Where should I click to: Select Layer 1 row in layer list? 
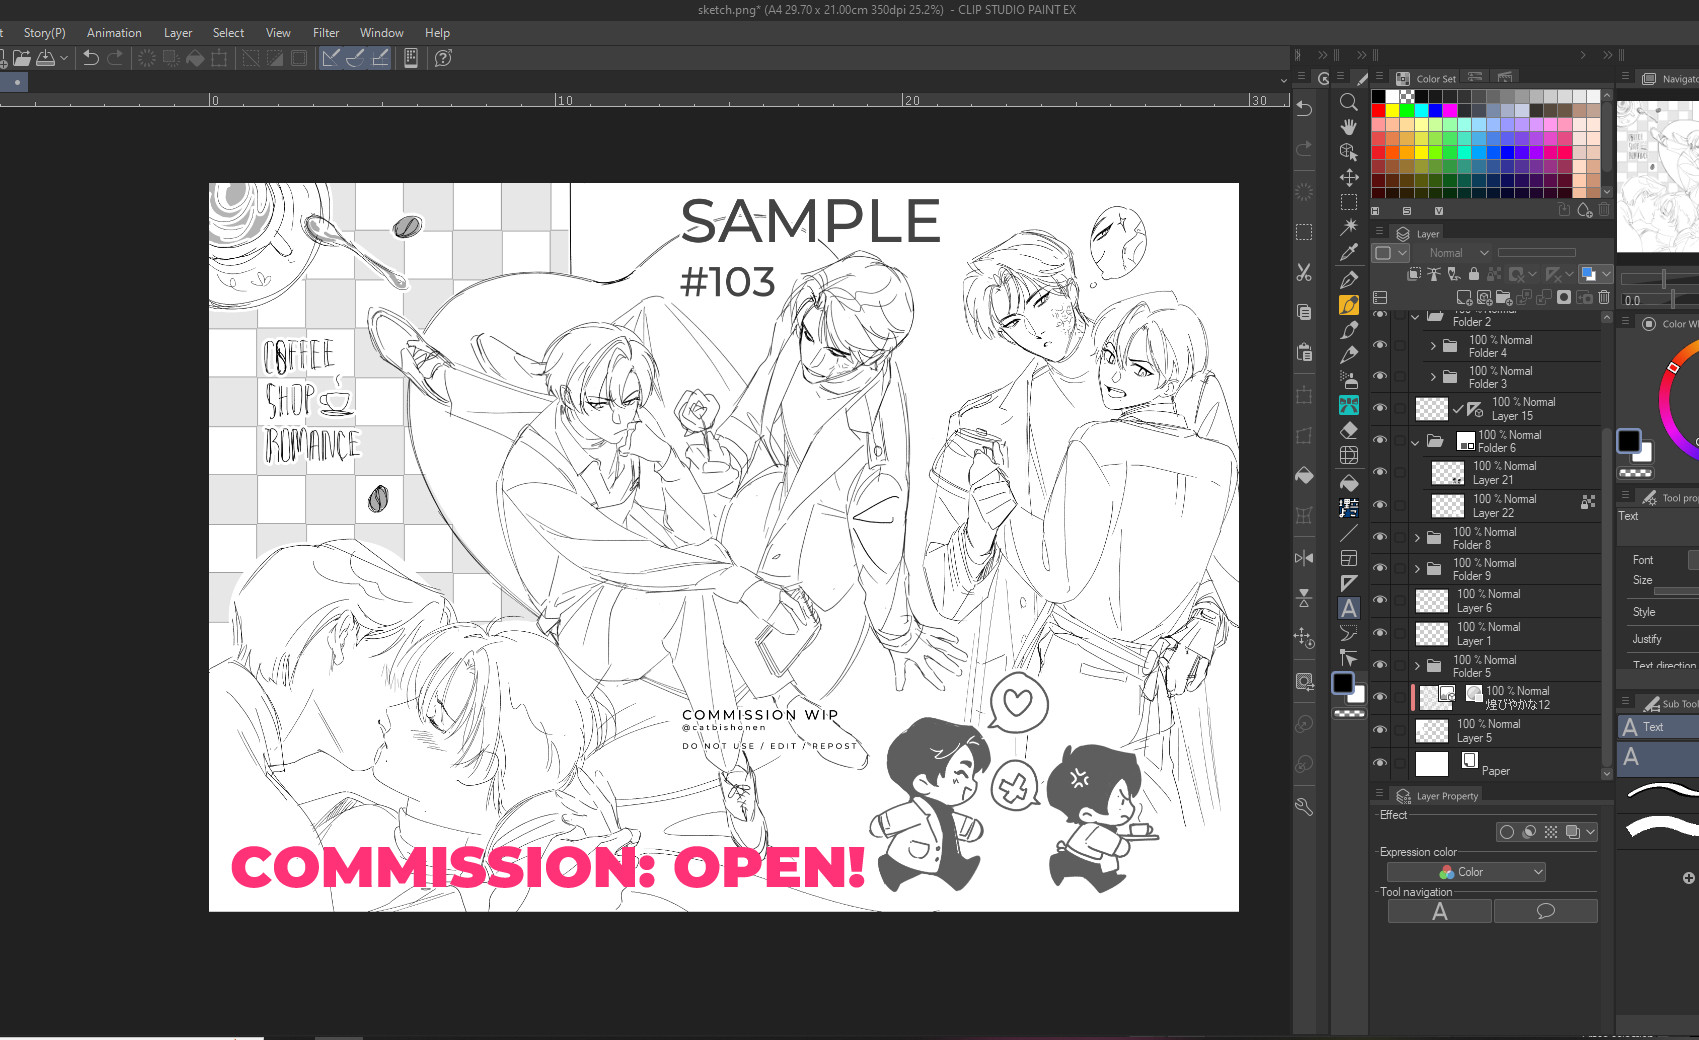(1504, 634)
